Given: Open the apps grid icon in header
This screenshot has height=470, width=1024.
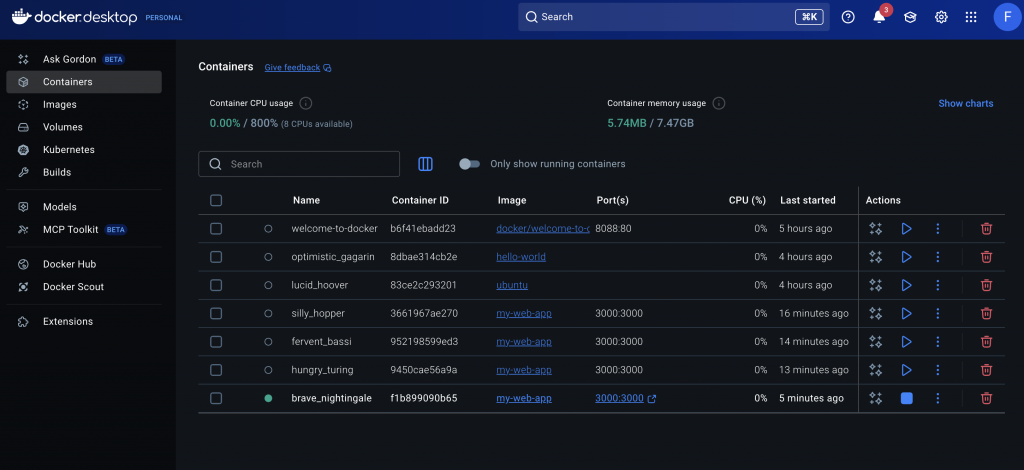Looking at the screenshot, I should [x=970, y=17].
